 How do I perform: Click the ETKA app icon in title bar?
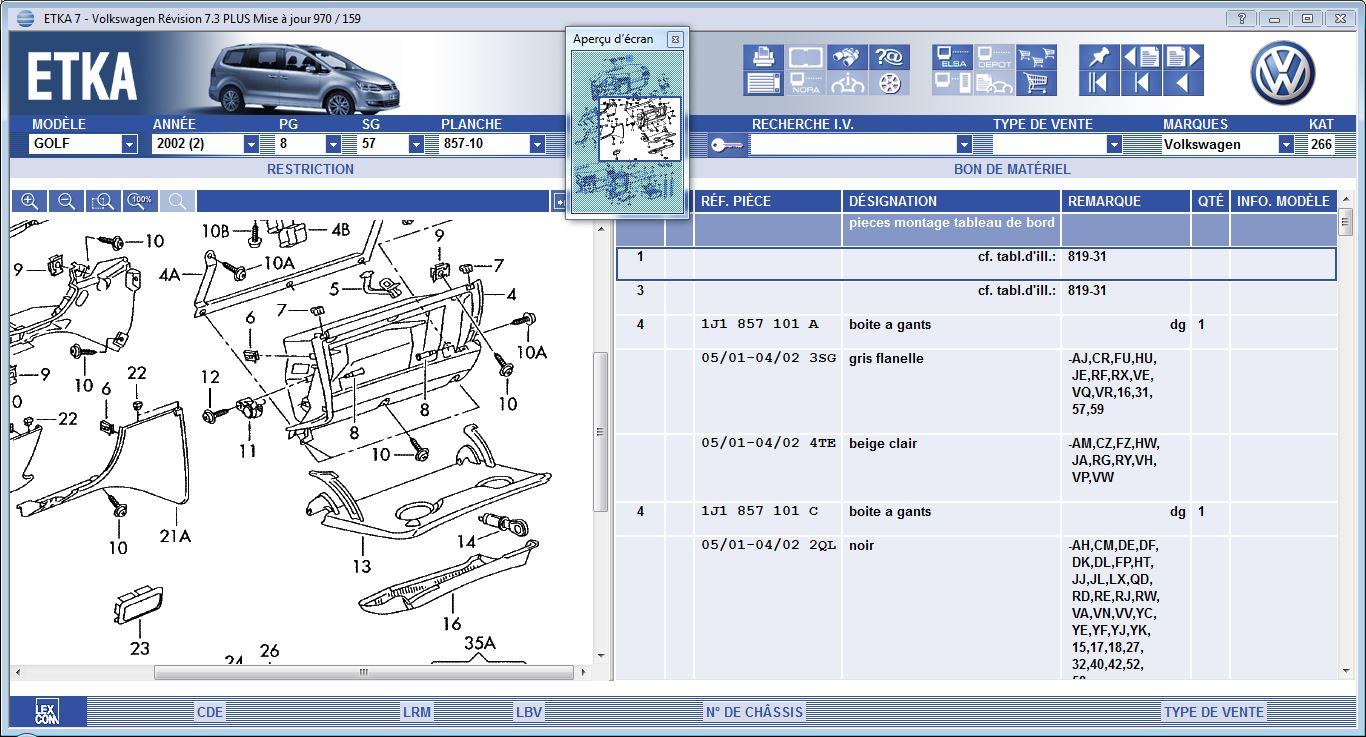26,18
